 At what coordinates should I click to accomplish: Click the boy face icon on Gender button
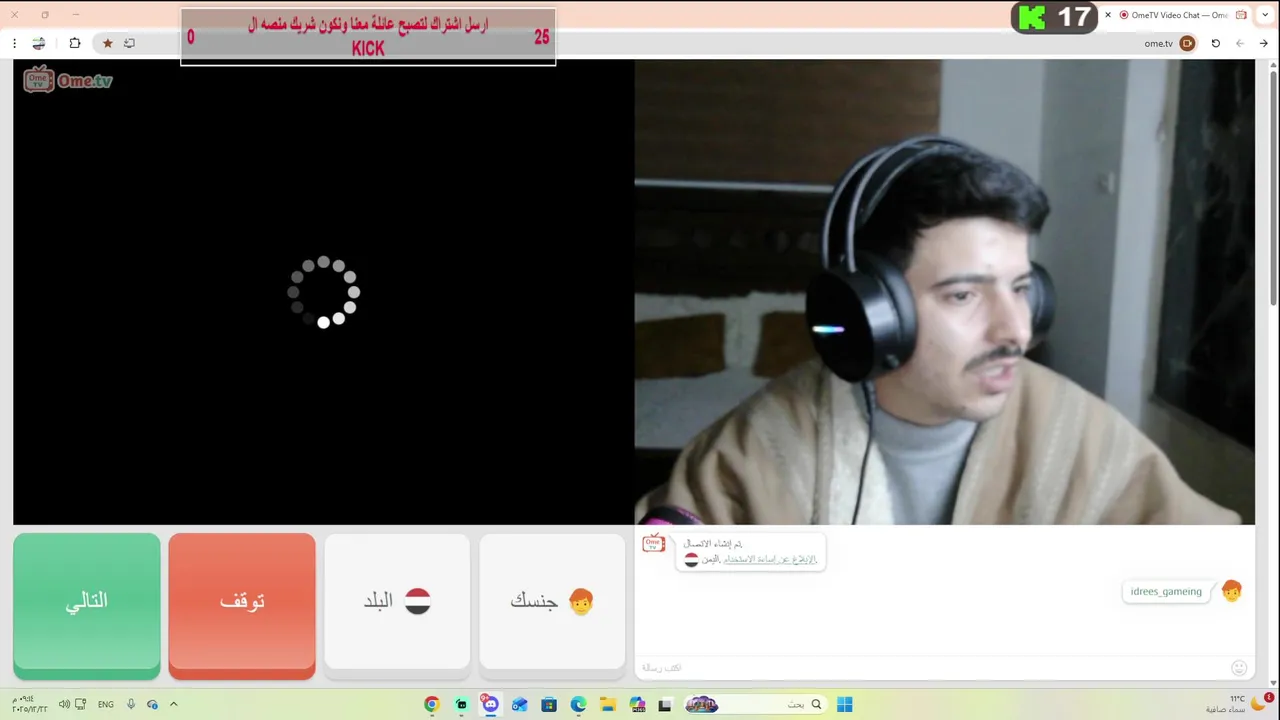click(581, 601)
